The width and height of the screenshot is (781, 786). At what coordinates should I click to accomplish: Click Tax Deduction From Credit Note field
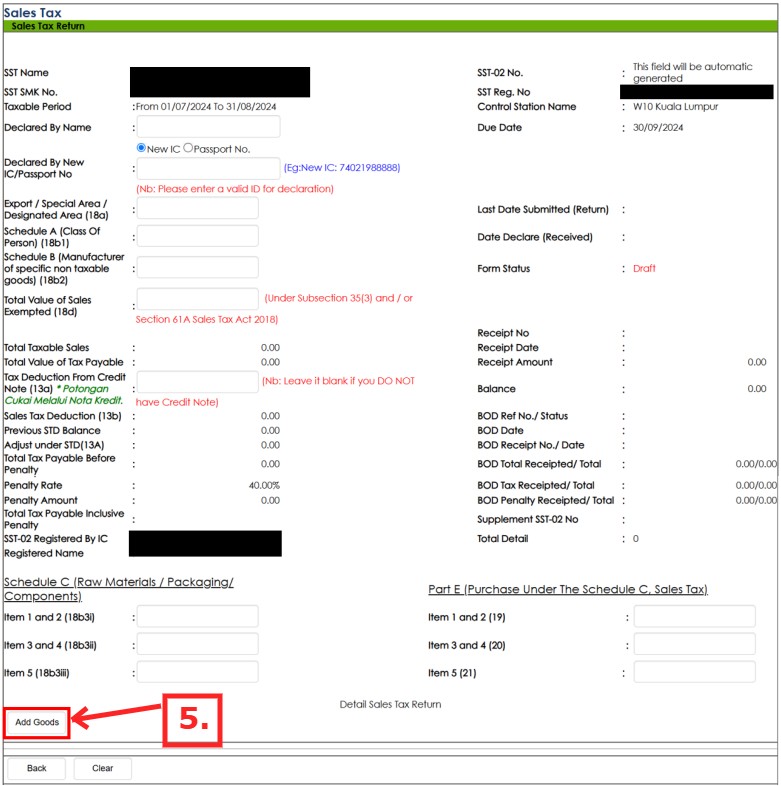tap(197, 381)
